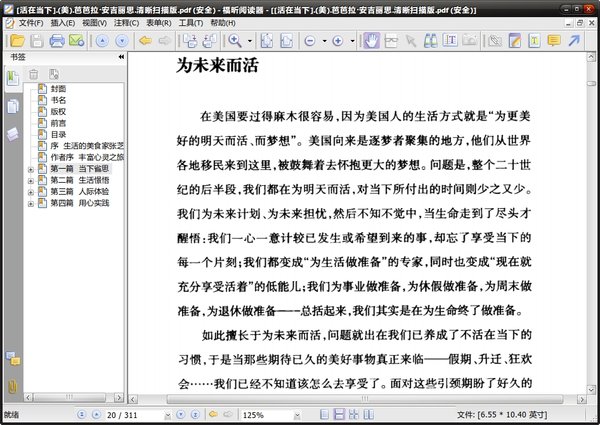Click the Print icon in toolbar
The height and width of the screenshot is (425, 600).
pyautogui.click(x=58, y=41)
